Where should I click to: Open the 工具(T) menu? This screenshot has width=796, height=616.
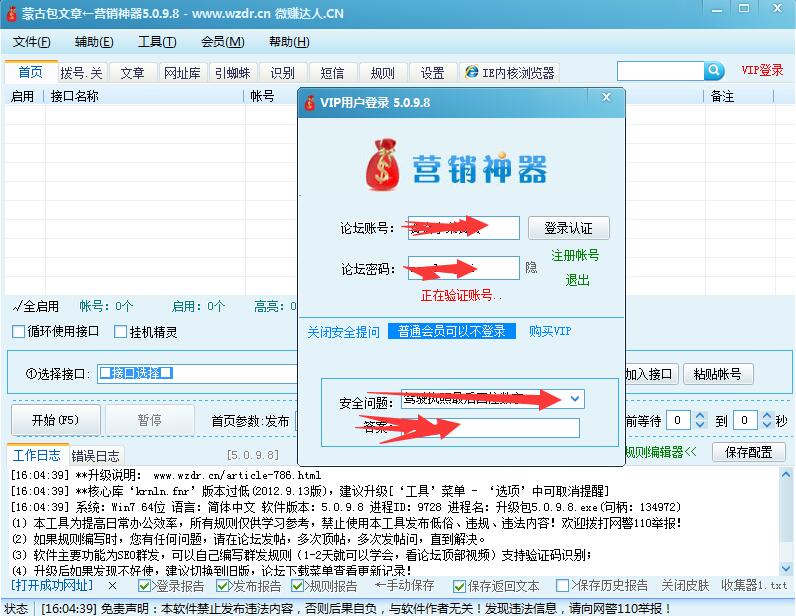point(157,42)
